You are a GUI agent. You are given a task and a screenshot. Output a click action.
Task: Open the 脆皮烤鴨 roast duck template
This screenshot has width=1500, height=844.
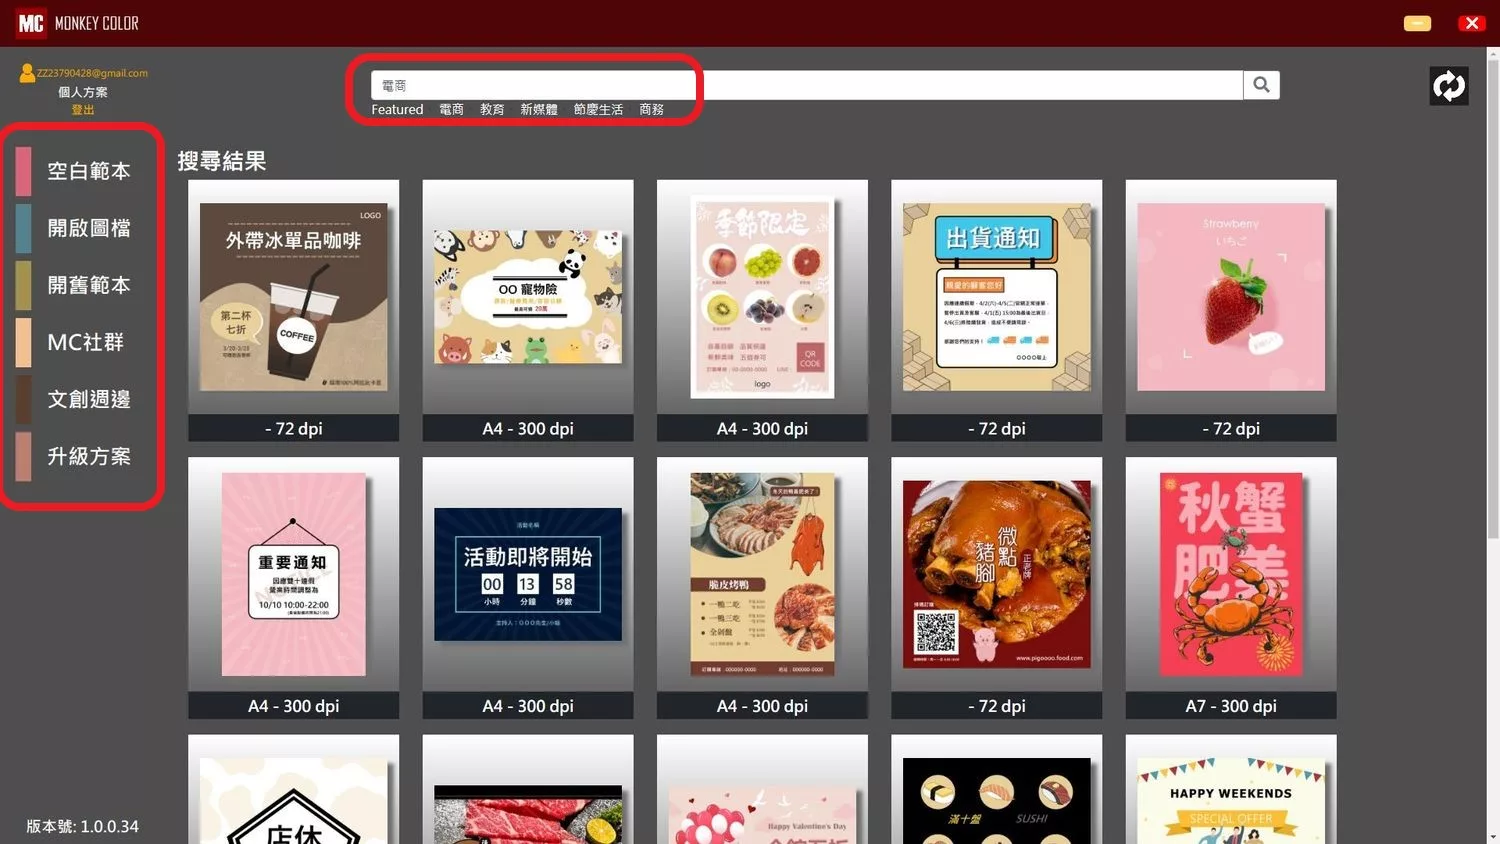[x=762, y=588]
